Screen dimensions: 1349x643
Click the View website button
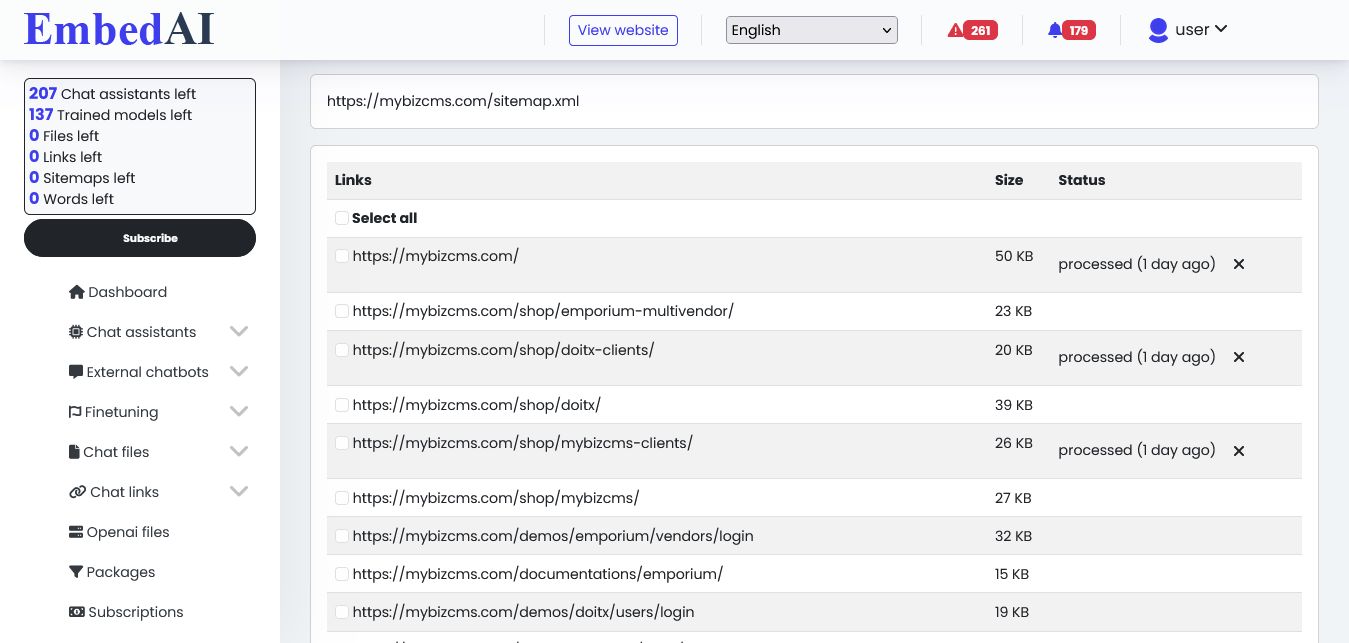pyautogui.click(x=623, y=30)
